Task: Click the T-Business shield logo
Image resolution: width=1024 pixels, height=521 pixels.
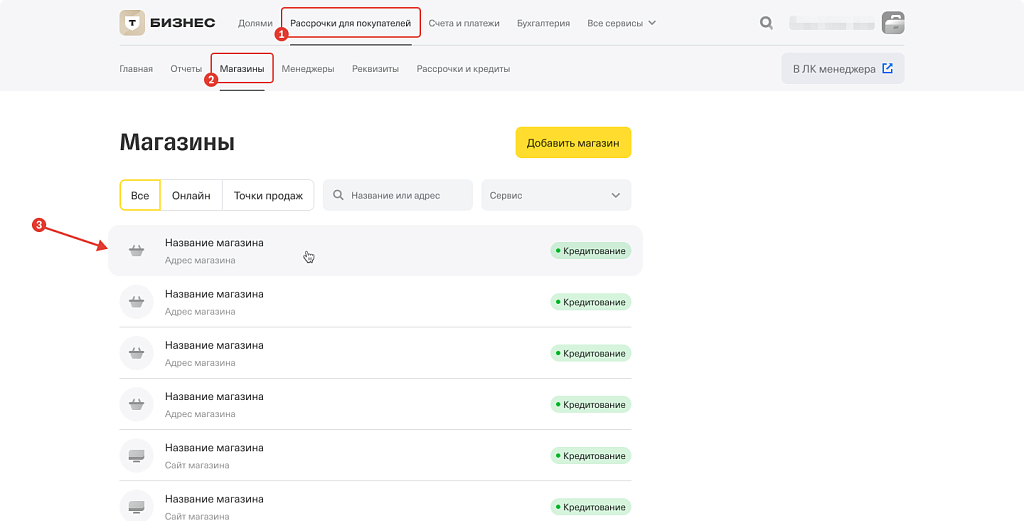Action: [x=131, y=22]
